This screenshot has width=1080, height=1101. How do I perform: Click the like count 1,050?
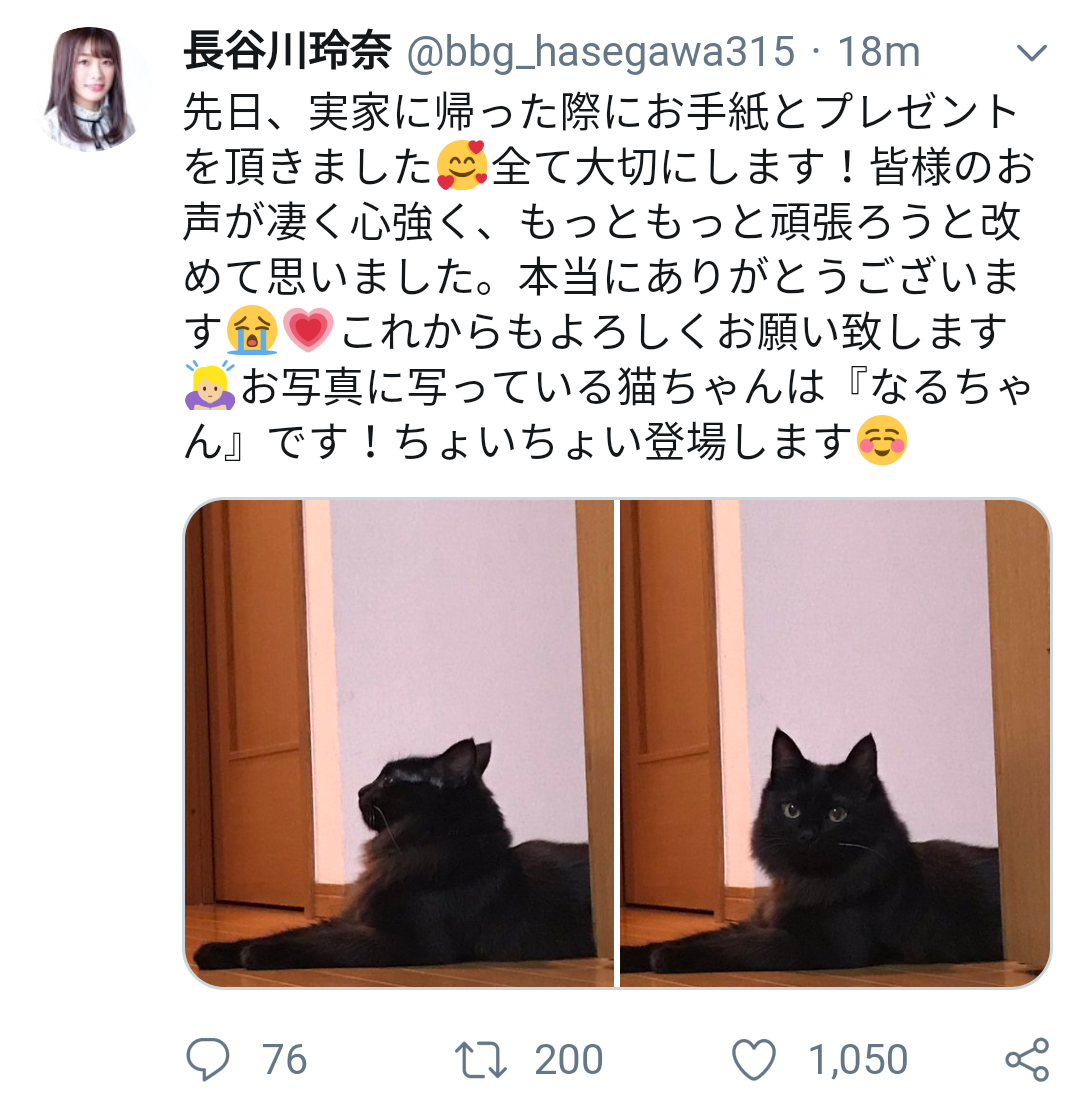[858, 1059]
